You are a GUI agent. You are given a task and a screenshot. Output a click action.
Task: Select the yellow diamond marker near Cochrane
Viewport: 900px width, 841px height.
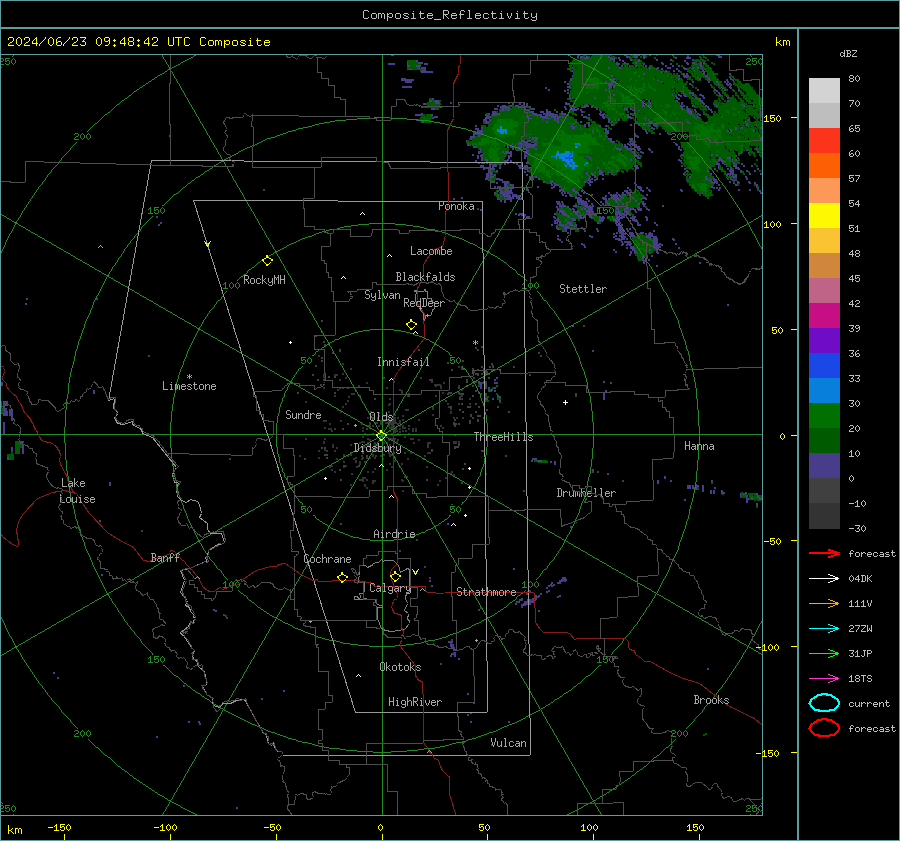pyautogui.click(x=342, y=577)
